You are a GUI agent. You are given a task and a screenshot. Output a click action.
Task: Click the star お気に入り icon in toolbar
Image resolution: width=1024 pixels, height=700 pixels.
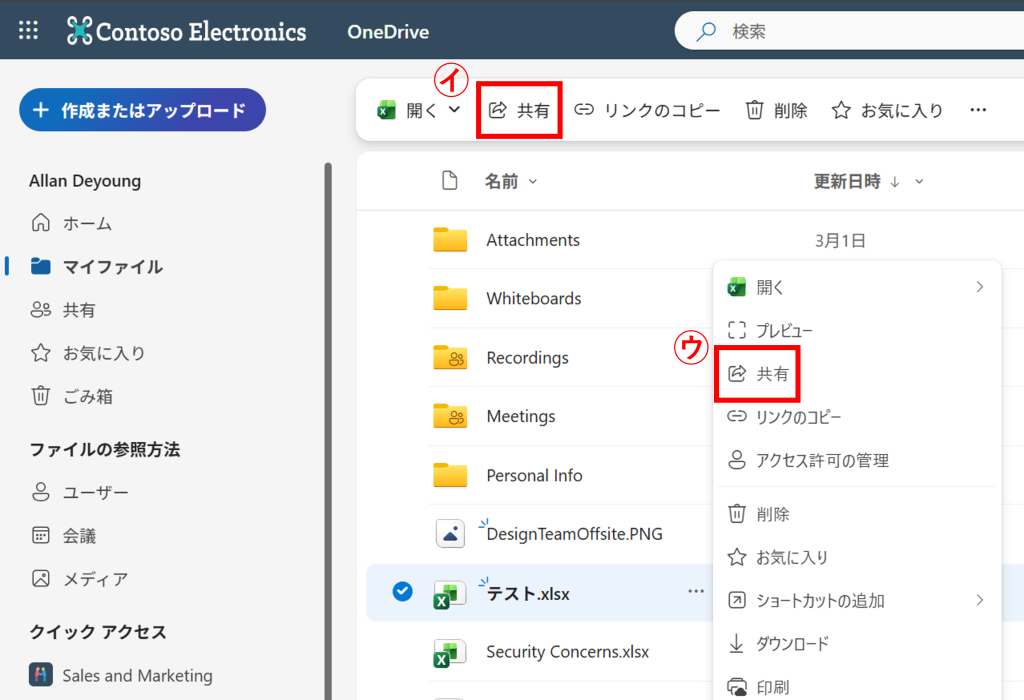(841, 110)
